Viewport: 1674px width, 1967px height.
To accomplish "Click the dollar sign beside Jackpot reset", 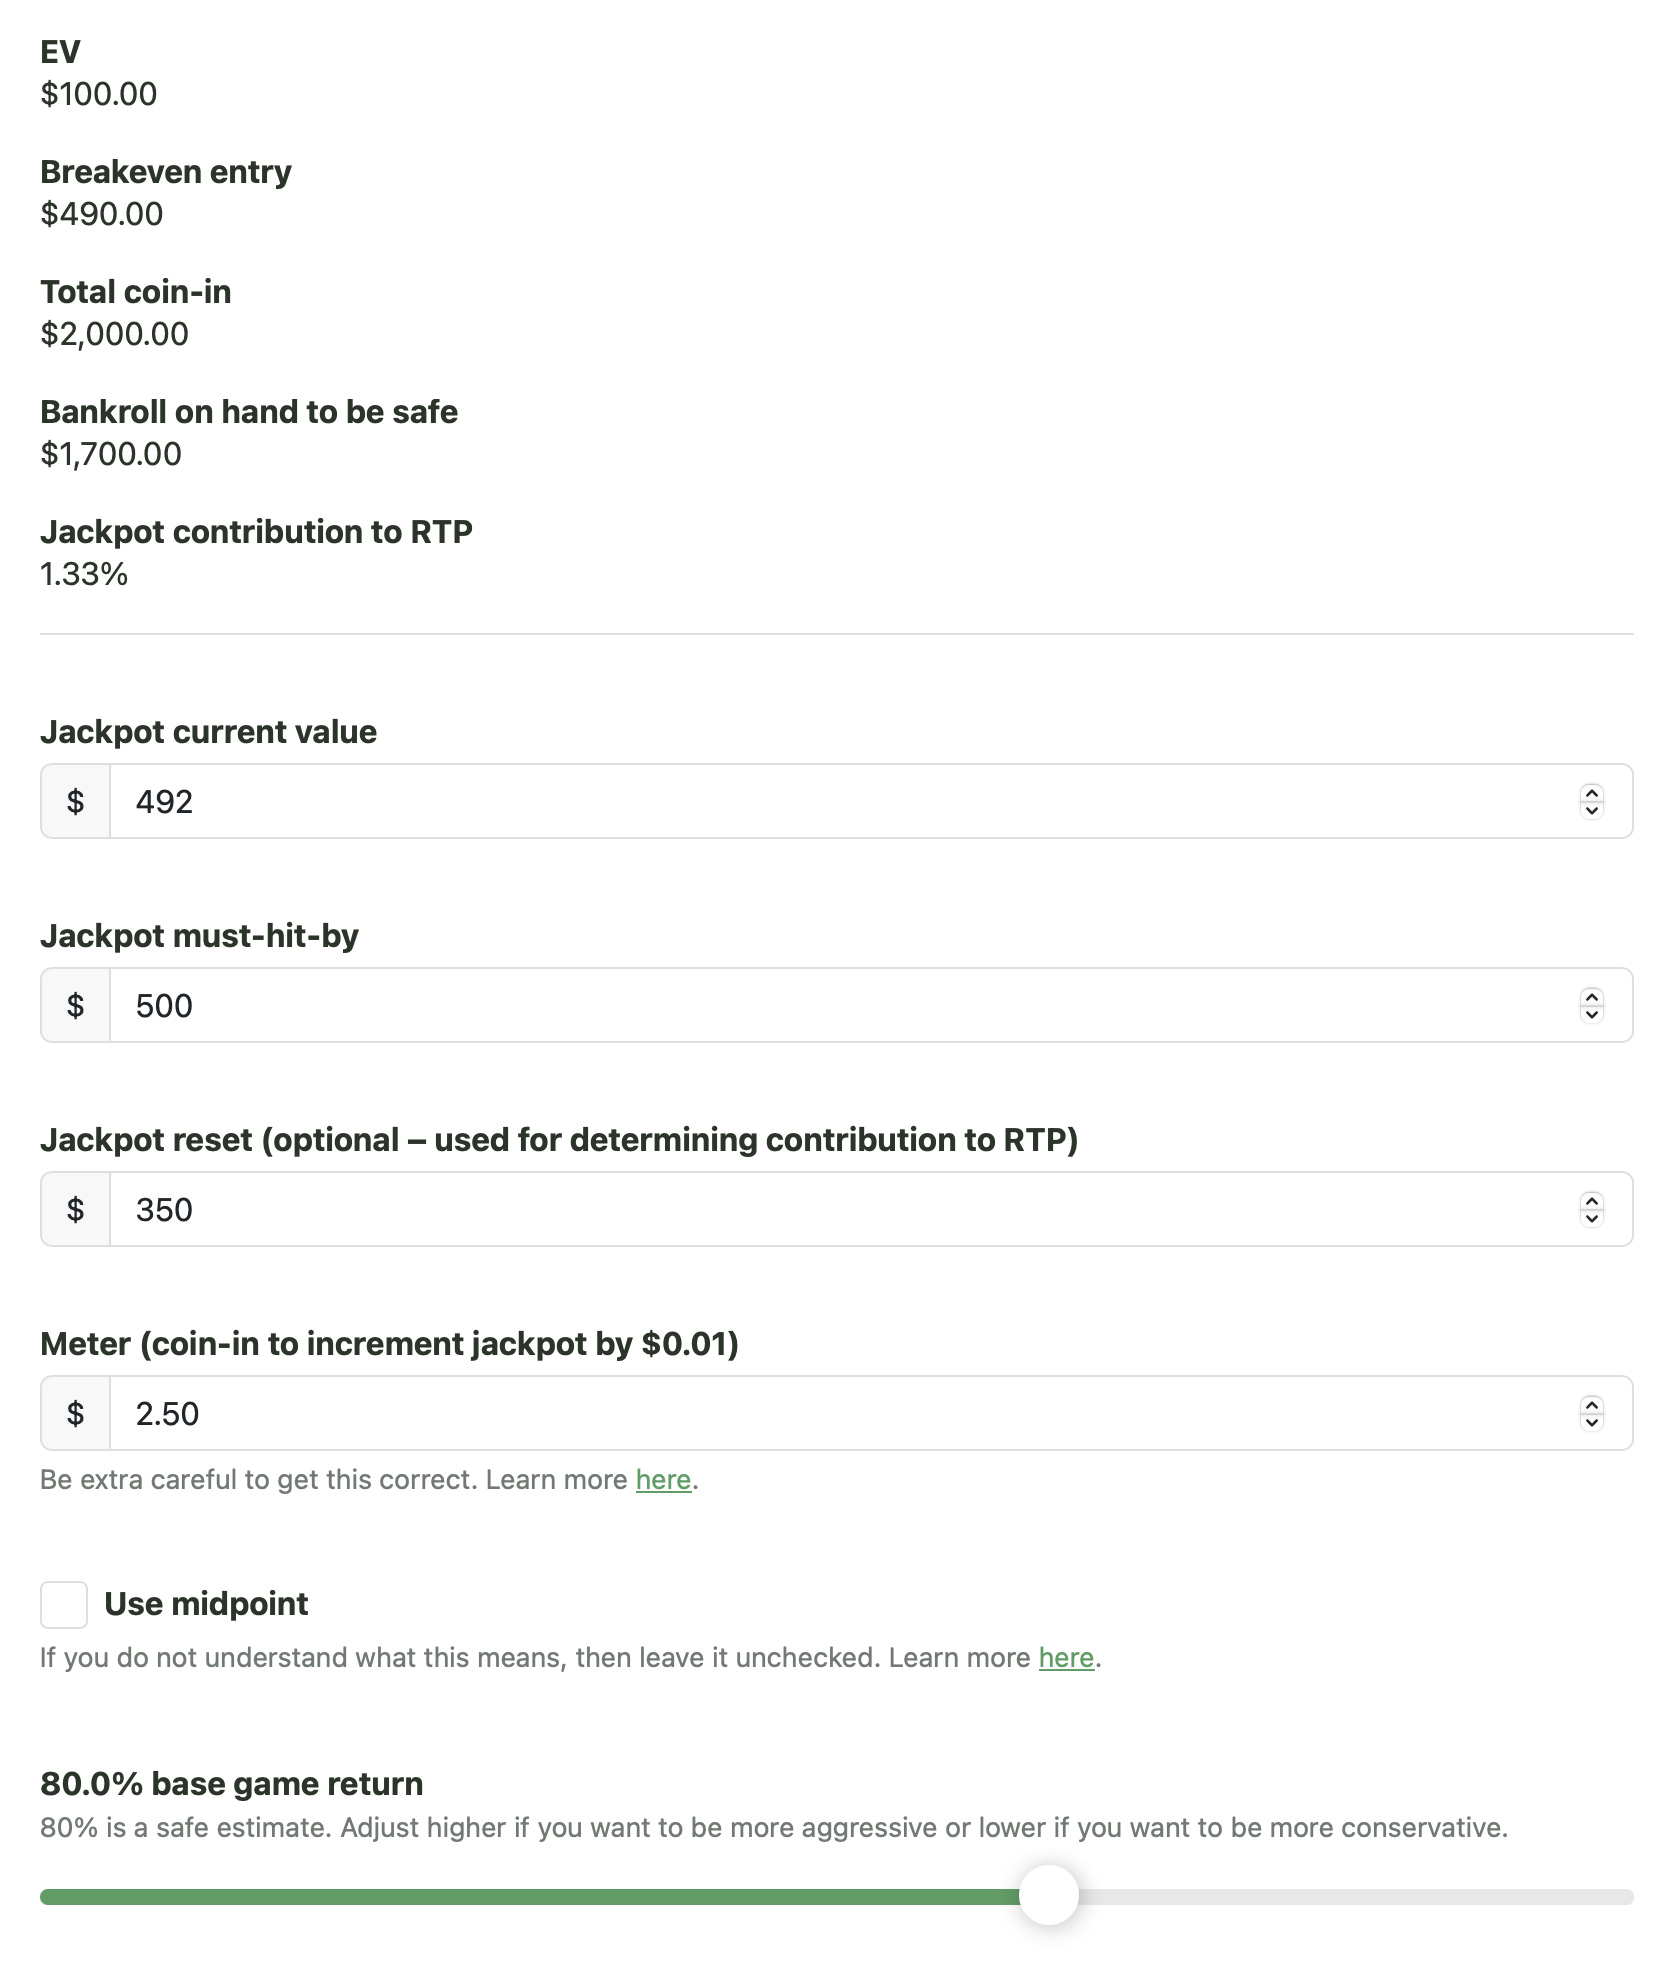I will point(76,1209).
